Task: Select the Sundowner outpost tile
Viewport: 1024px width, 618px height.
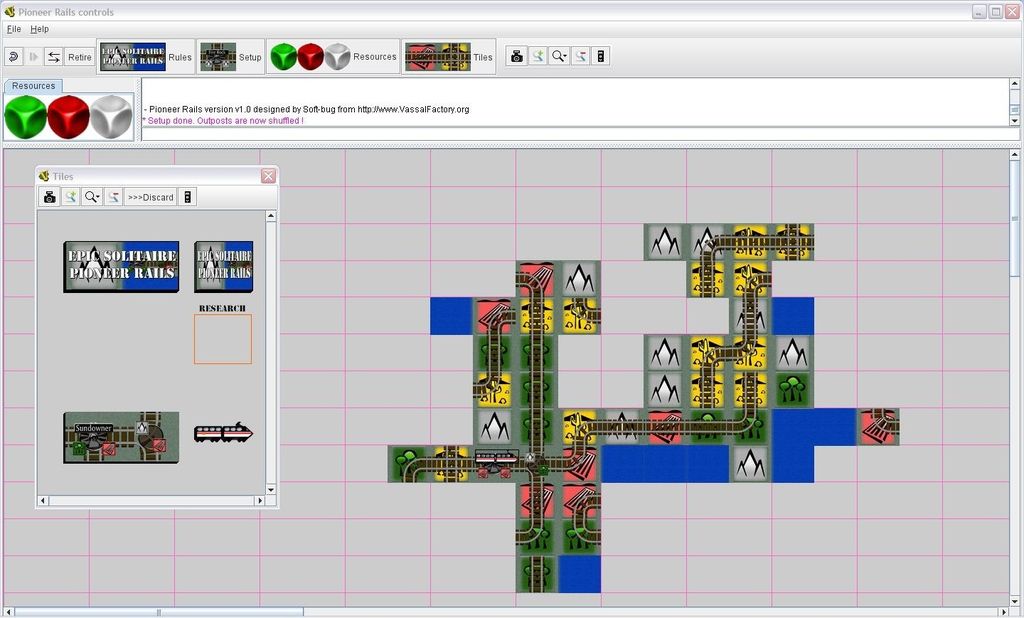Action: click(x=121, y=438)
